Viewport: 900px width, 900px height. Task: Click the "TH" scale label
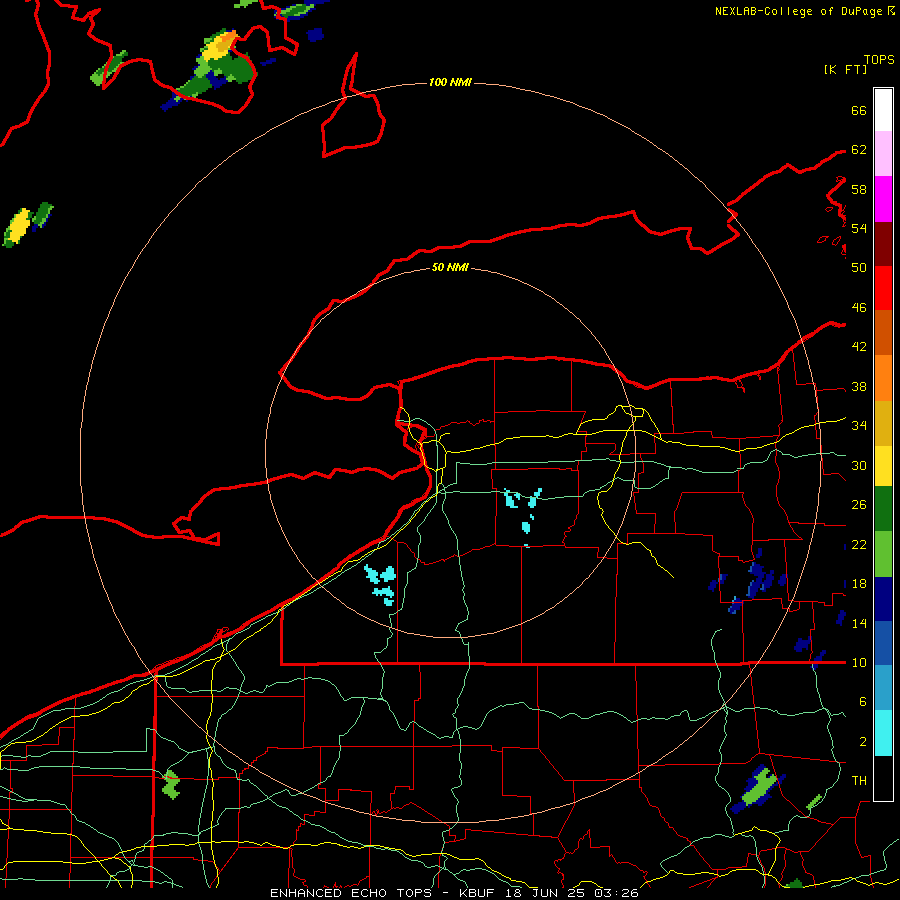coord(859,780)
